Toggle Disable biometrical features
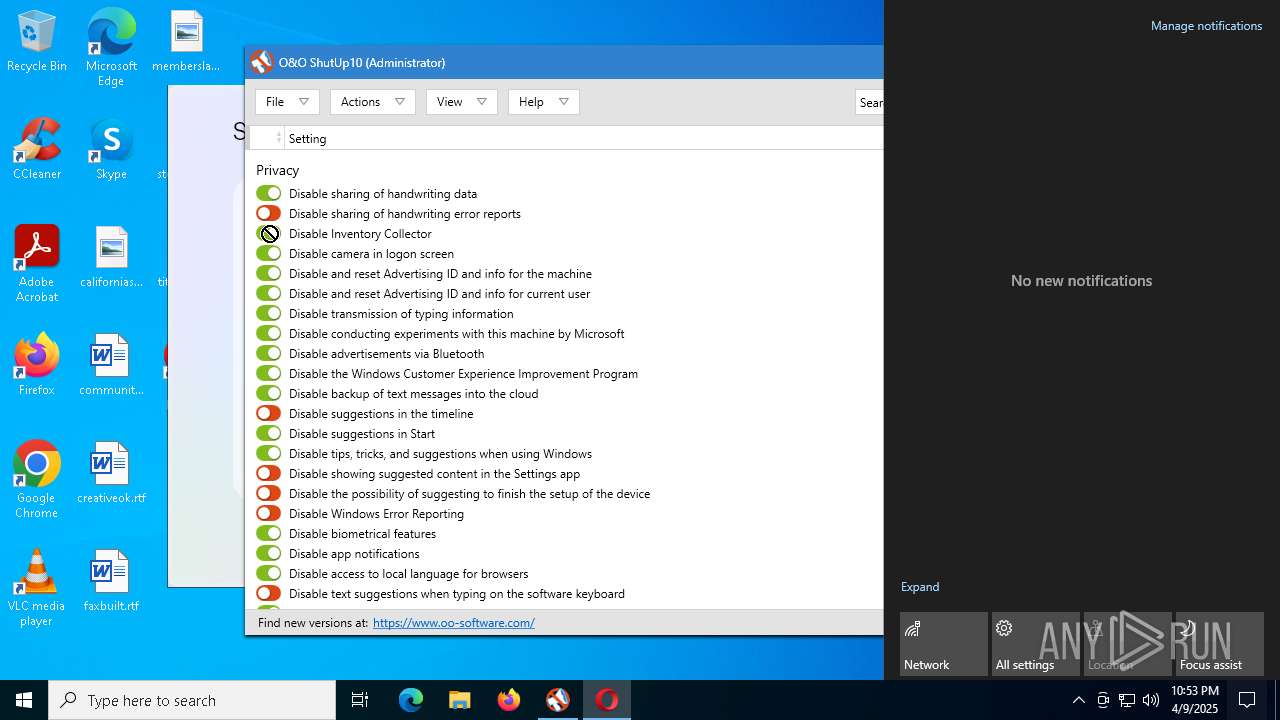Screen dimensions: 1280x720 268,533
